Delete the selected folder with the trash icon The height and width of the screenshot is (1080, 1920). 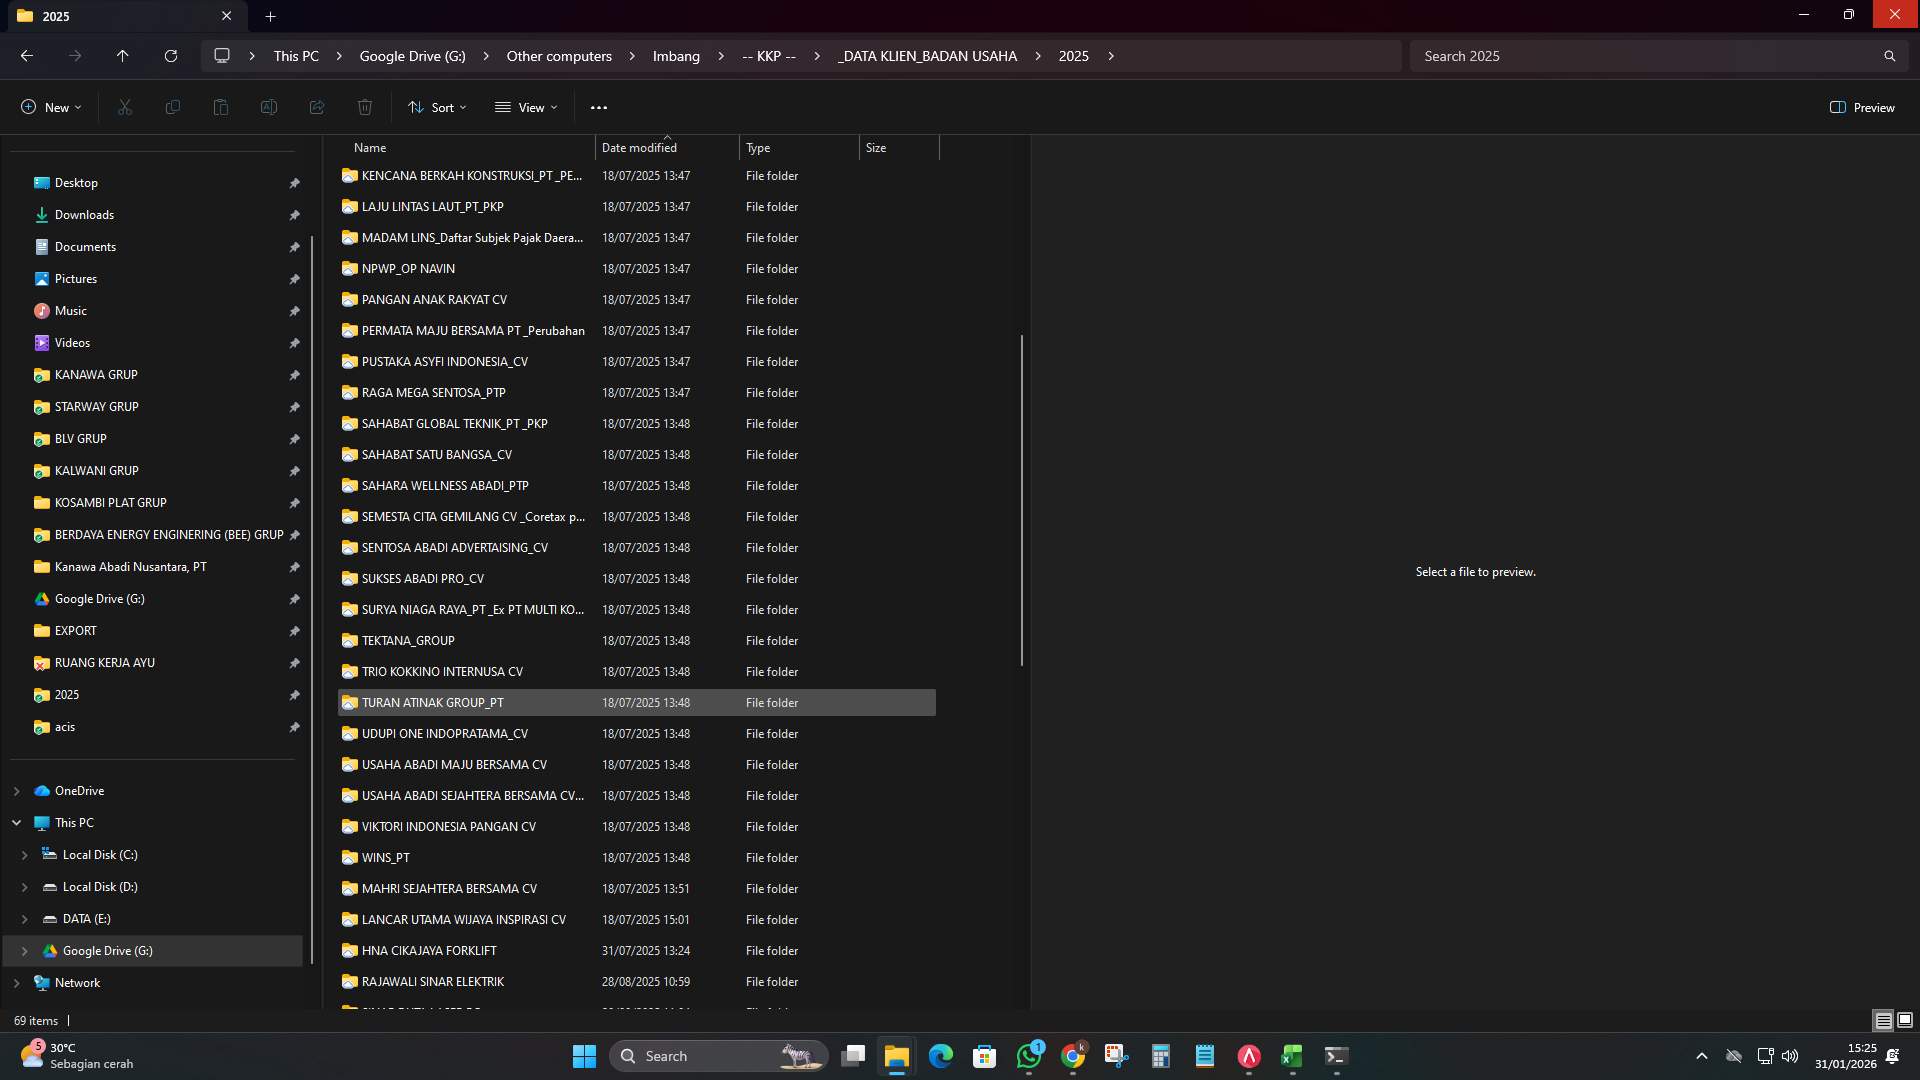coord(365,107)
